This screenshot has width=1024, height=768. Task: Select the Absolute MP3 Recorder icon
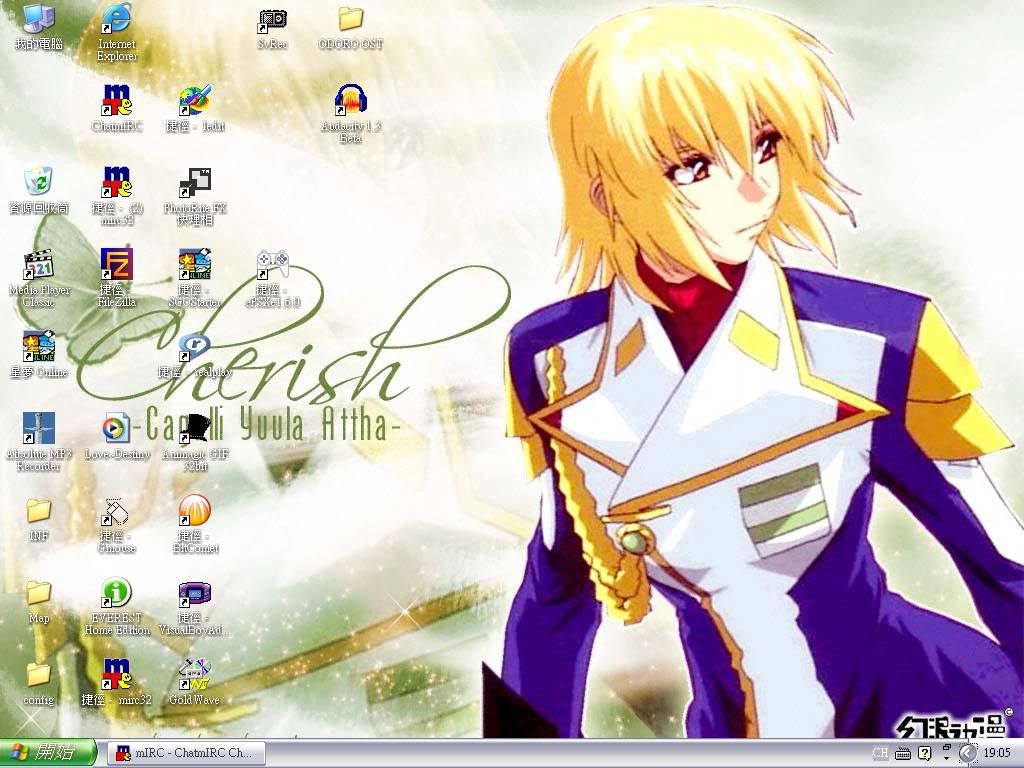38,429
